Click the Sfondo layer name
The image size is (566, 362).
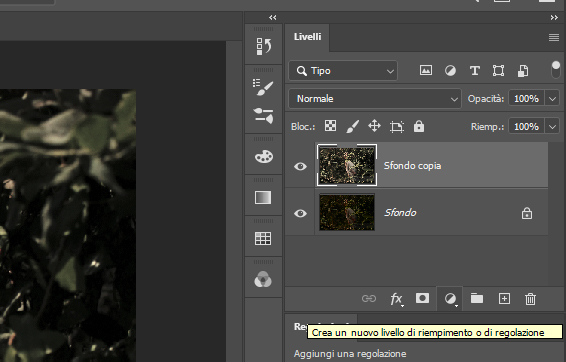pos(400,213)
